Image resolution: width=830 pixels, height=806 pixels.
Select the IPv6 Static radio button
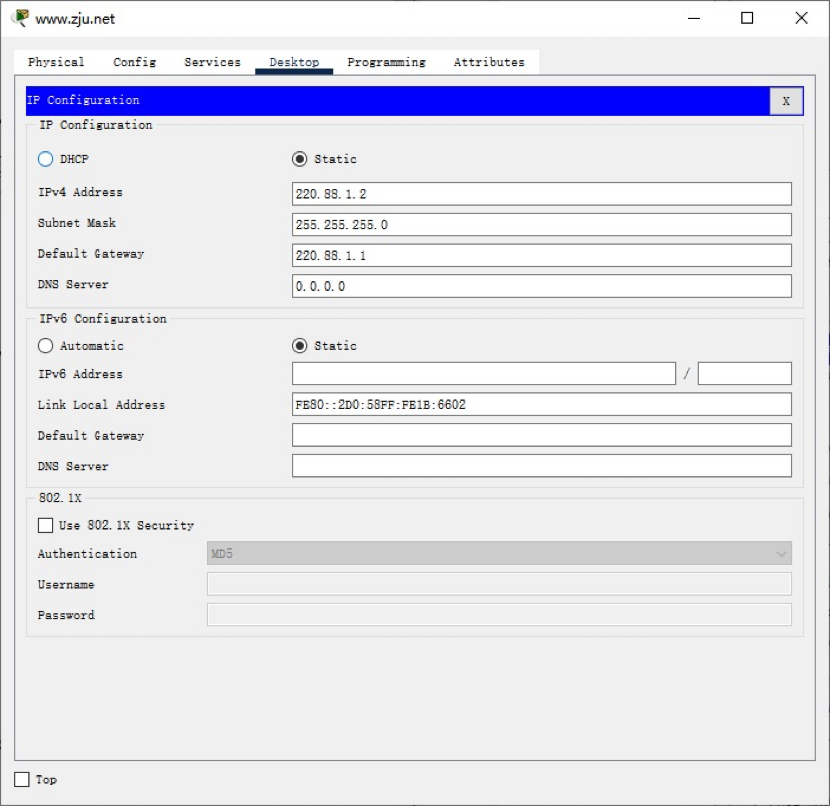click(299, 346)
